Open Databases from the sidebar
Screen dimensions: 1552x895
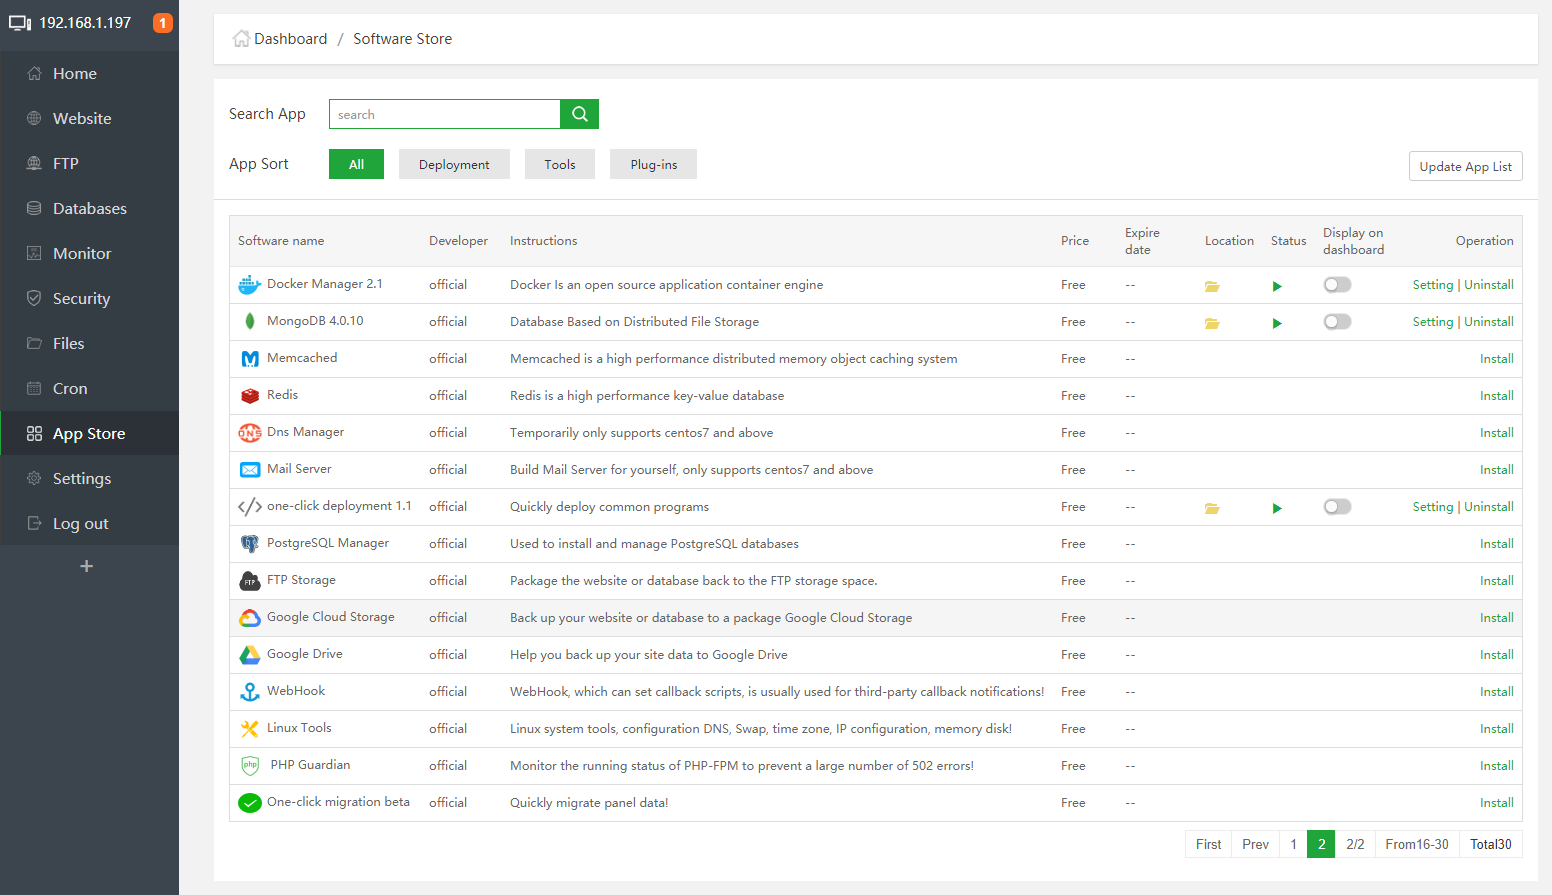coord(90,209)
